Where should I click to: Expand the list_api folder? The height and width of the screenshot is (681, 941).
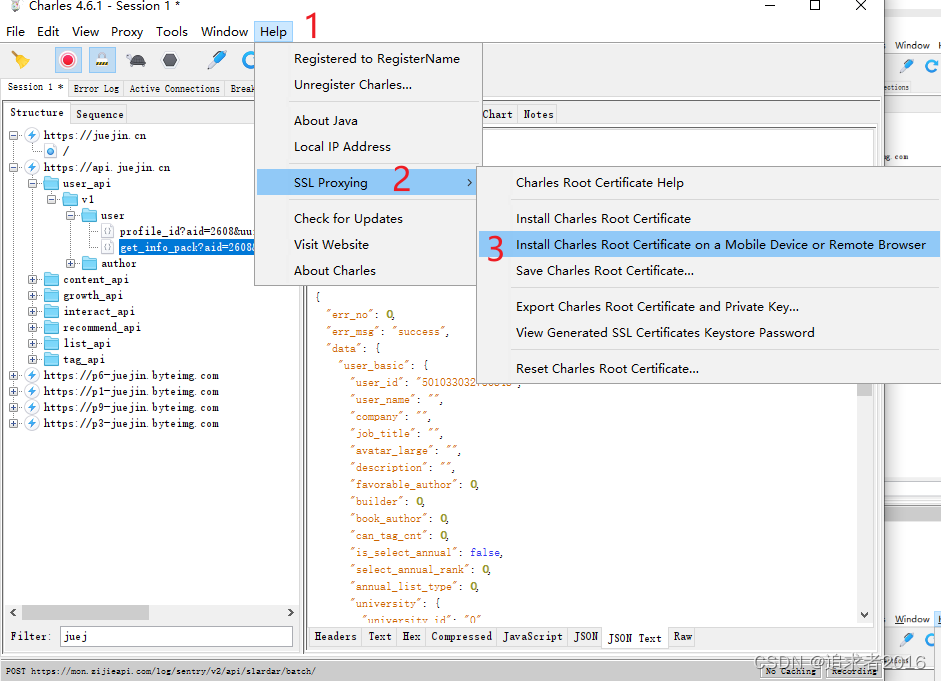pyautogui.click(x=32, y=343)
